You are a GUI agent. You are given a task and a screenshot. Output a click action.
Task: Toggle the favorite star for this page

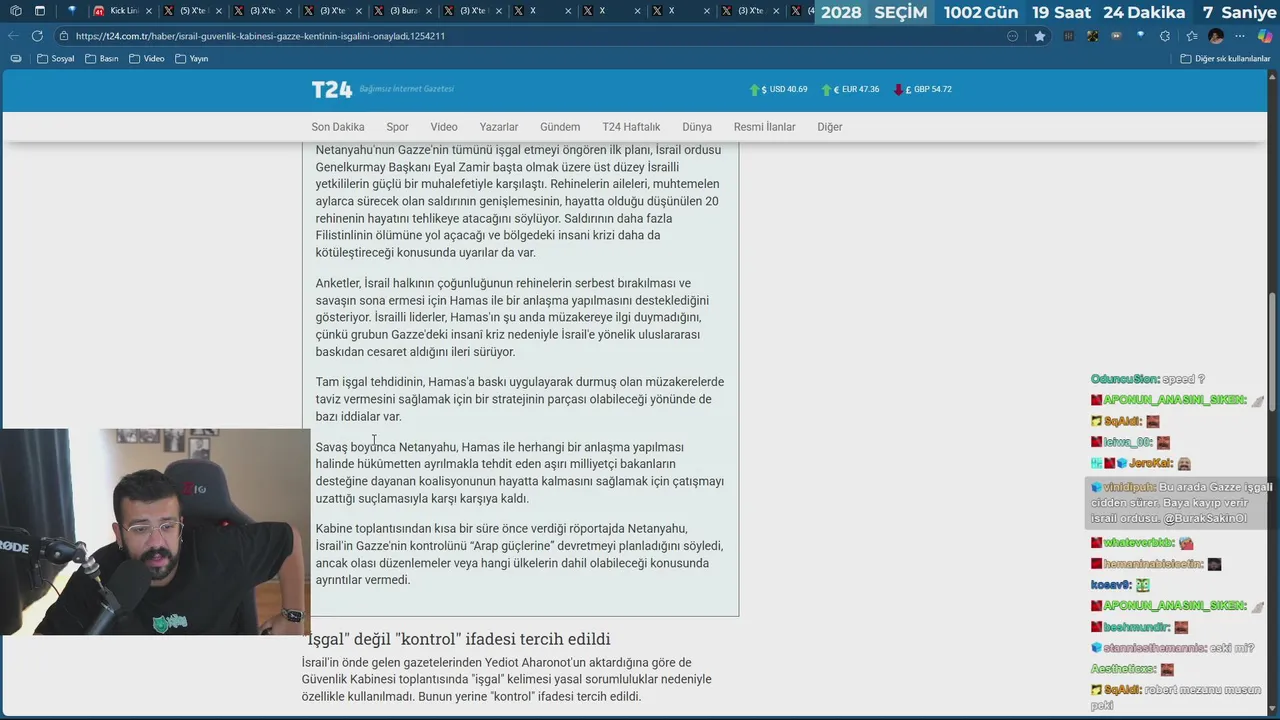point(1040,36)
